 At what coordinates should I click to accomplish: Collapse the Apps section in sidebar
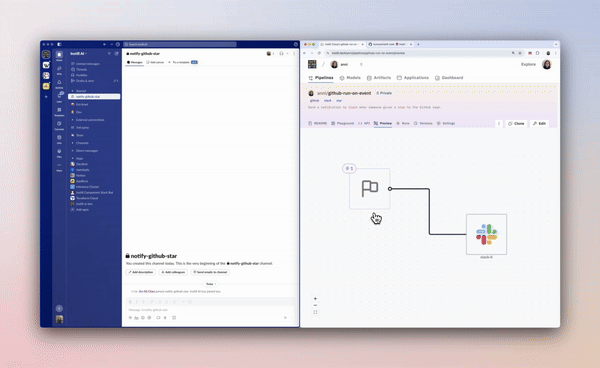[78, 158]
